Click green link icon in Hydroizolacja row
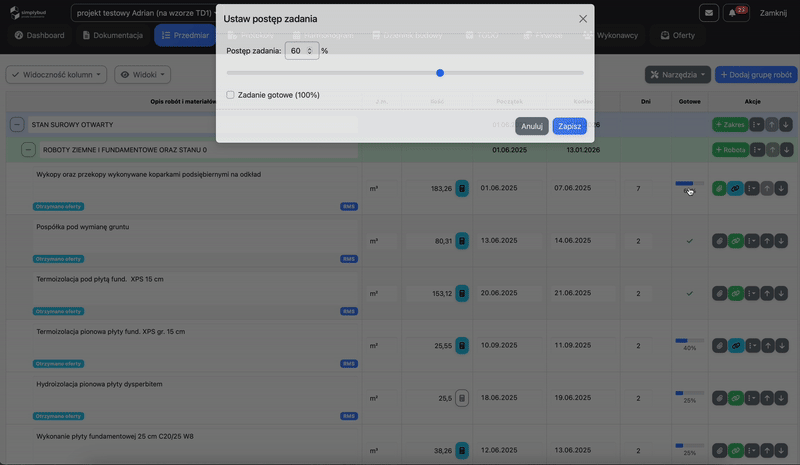 point(735,398)
